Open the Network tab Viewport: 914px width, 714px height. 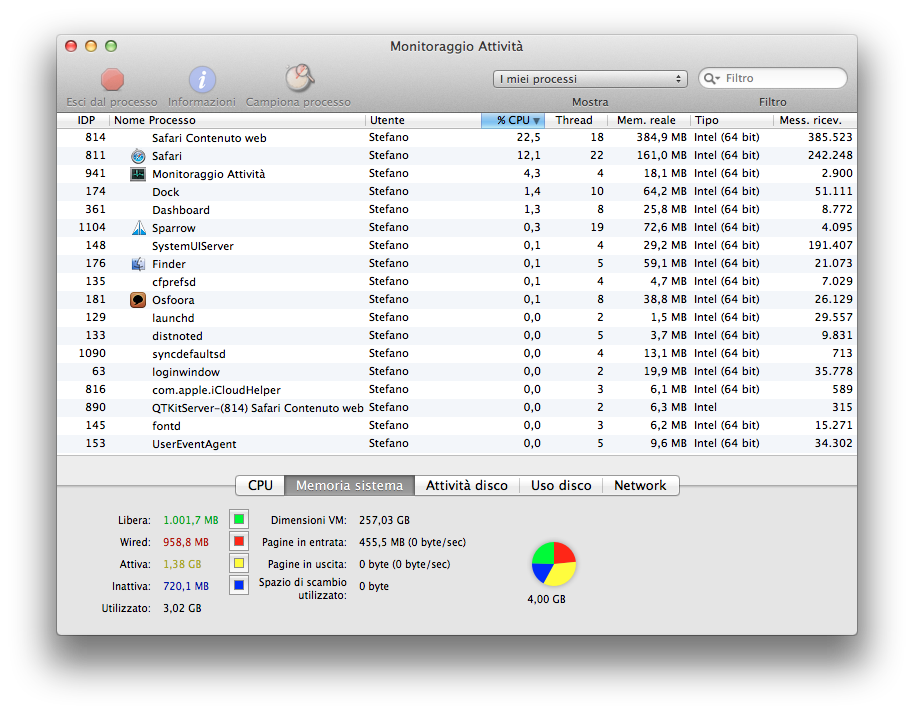(640, 486)
